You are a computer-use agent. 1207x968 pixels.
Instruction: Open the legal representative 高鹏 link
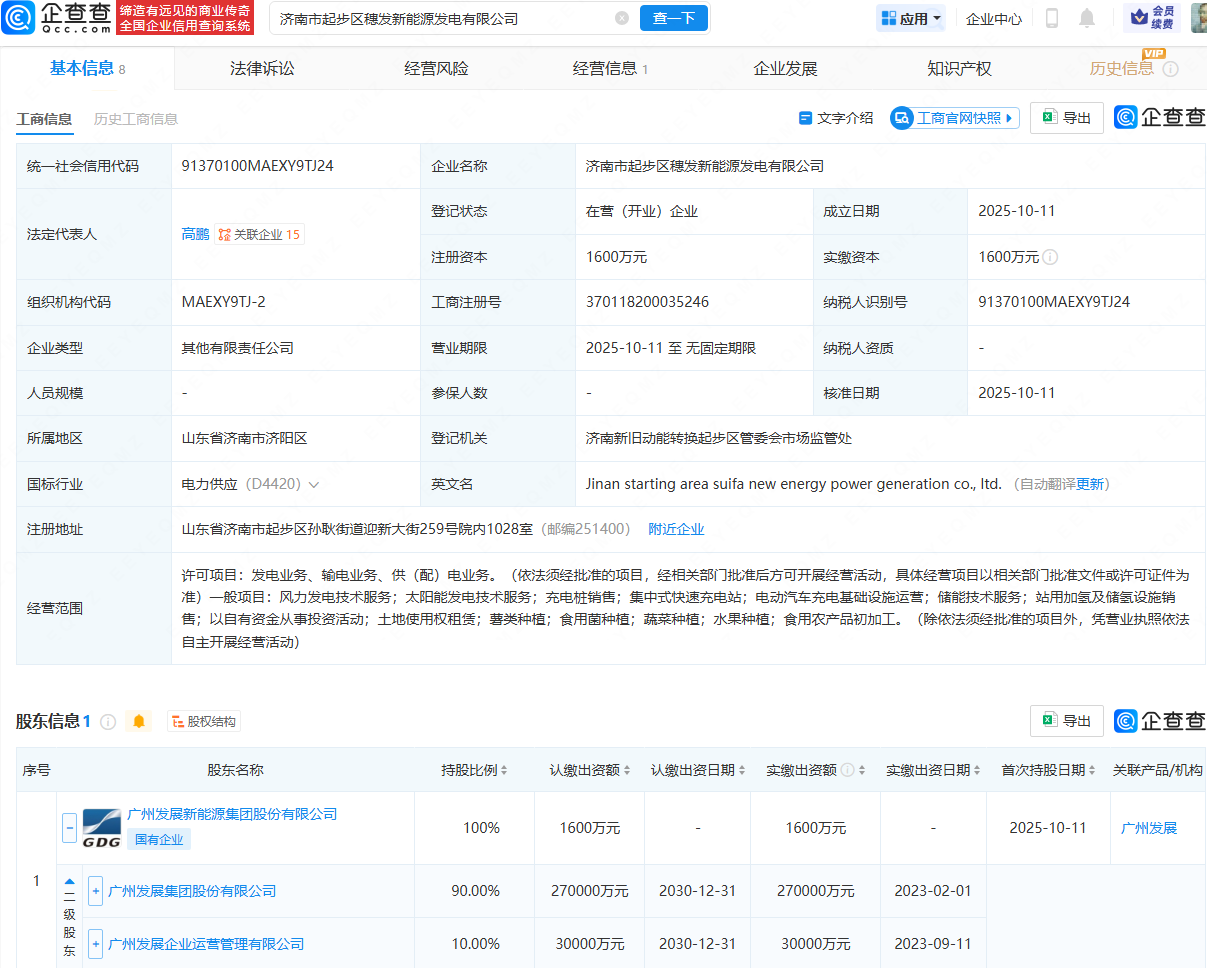point(195,234)
